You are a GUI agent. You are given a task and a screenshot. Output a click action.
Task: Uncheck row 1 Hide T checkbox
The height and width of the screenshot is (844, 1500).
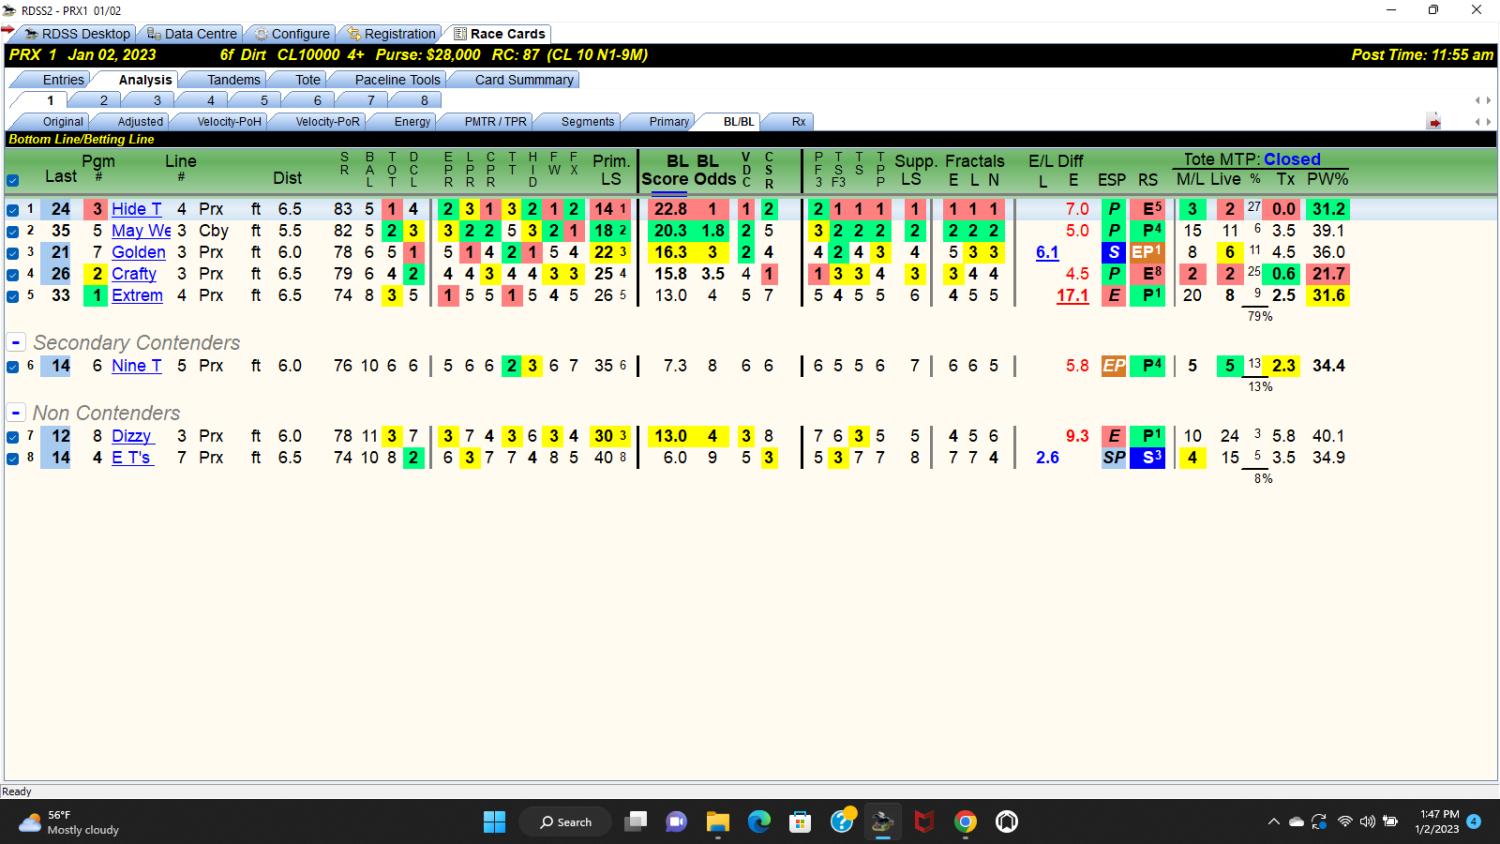tap(13, 210)
